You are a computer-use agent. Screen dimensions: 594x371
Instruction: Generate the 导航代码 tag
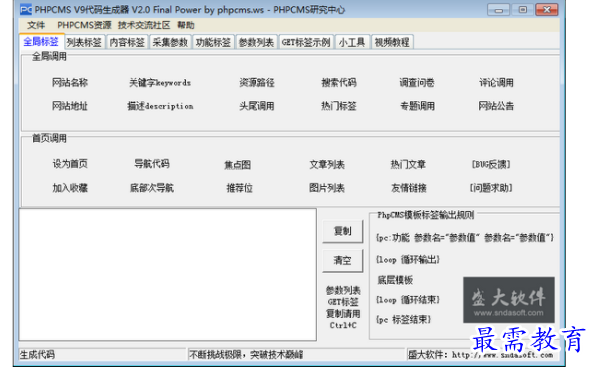152,164
